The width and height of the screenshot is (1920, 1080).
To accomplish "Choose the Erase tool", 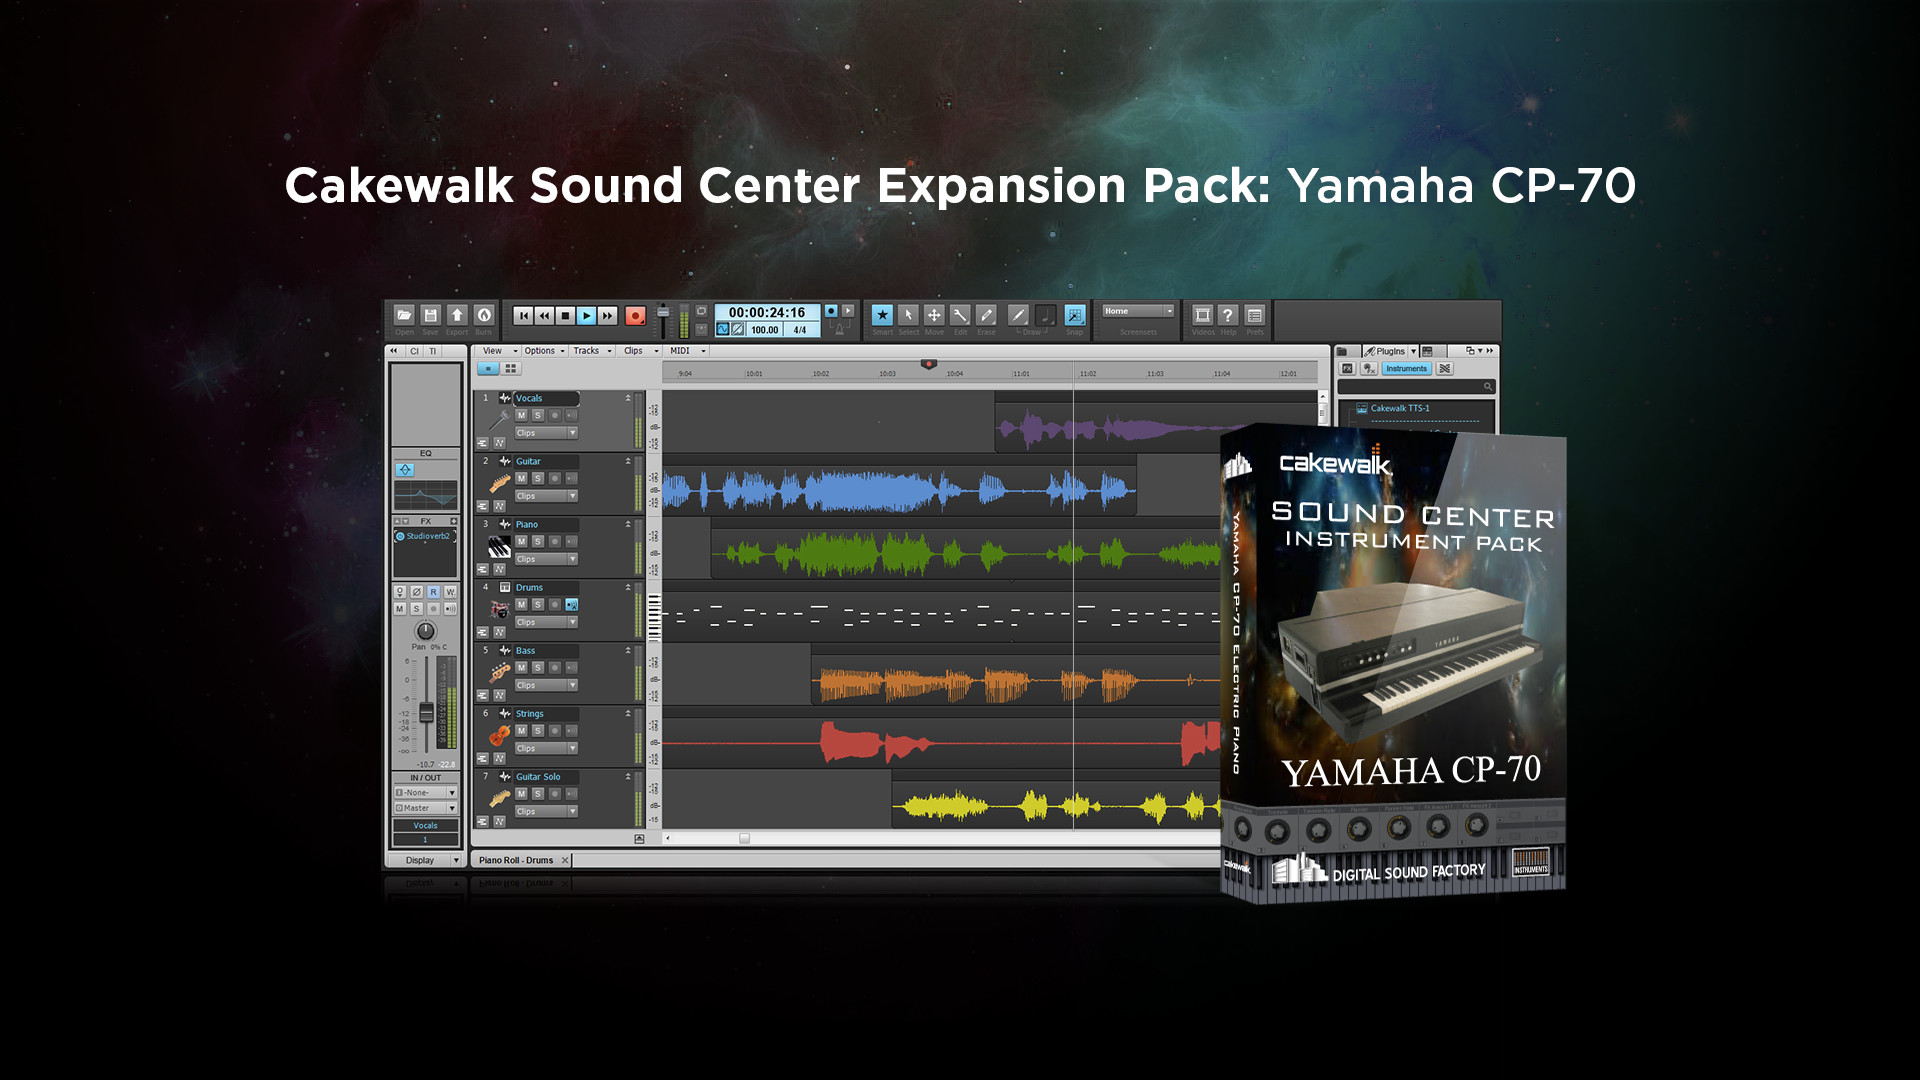I will point(986,315).
